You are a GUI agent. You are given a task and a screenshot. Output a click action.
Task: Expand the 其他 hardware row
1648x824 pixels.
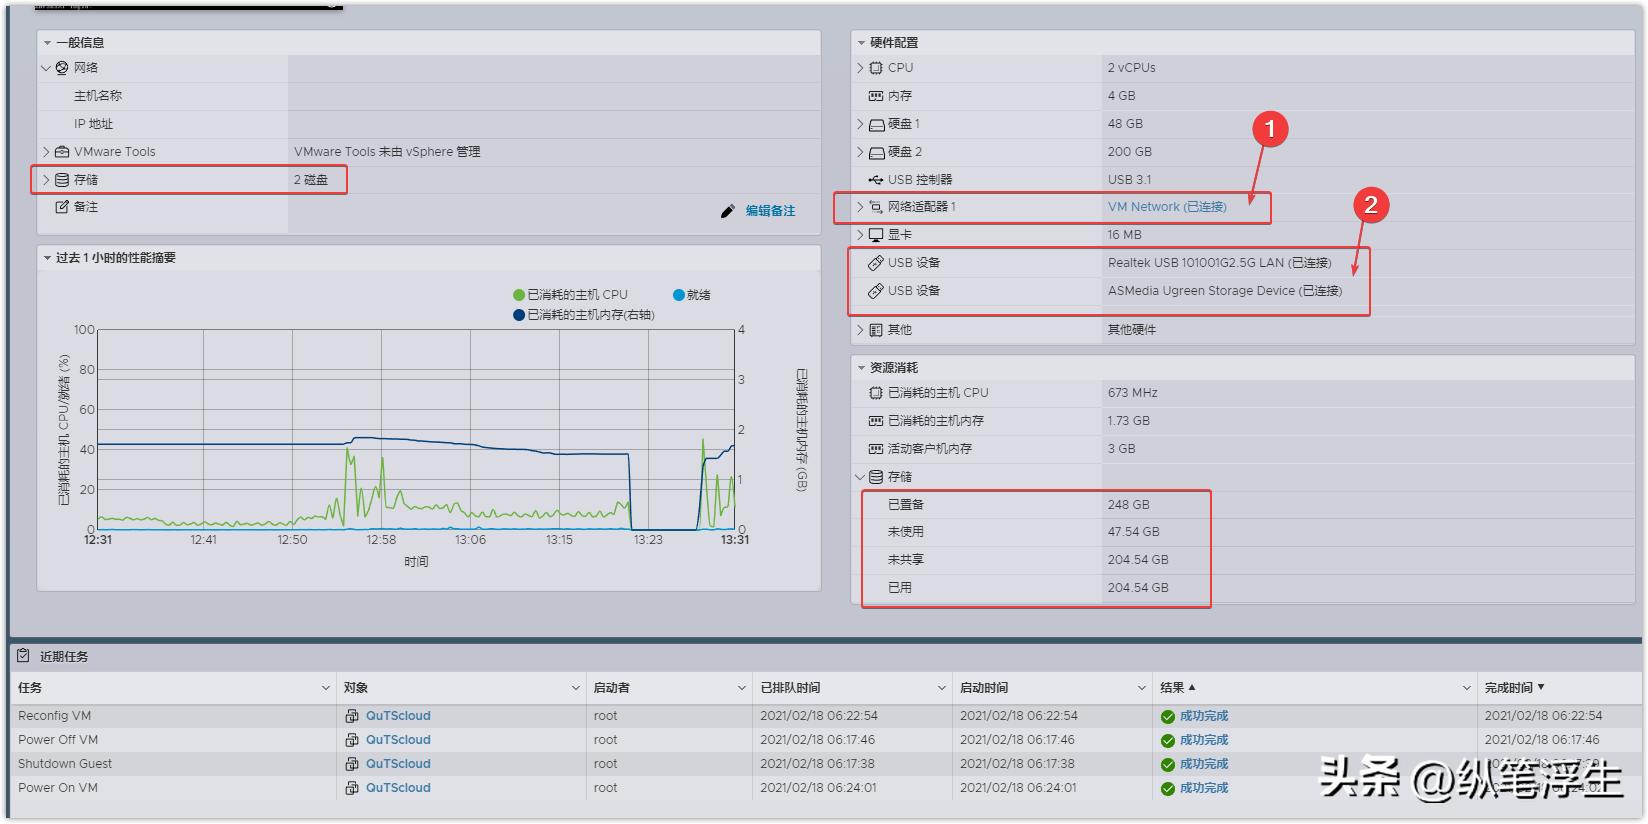point(860,330)
